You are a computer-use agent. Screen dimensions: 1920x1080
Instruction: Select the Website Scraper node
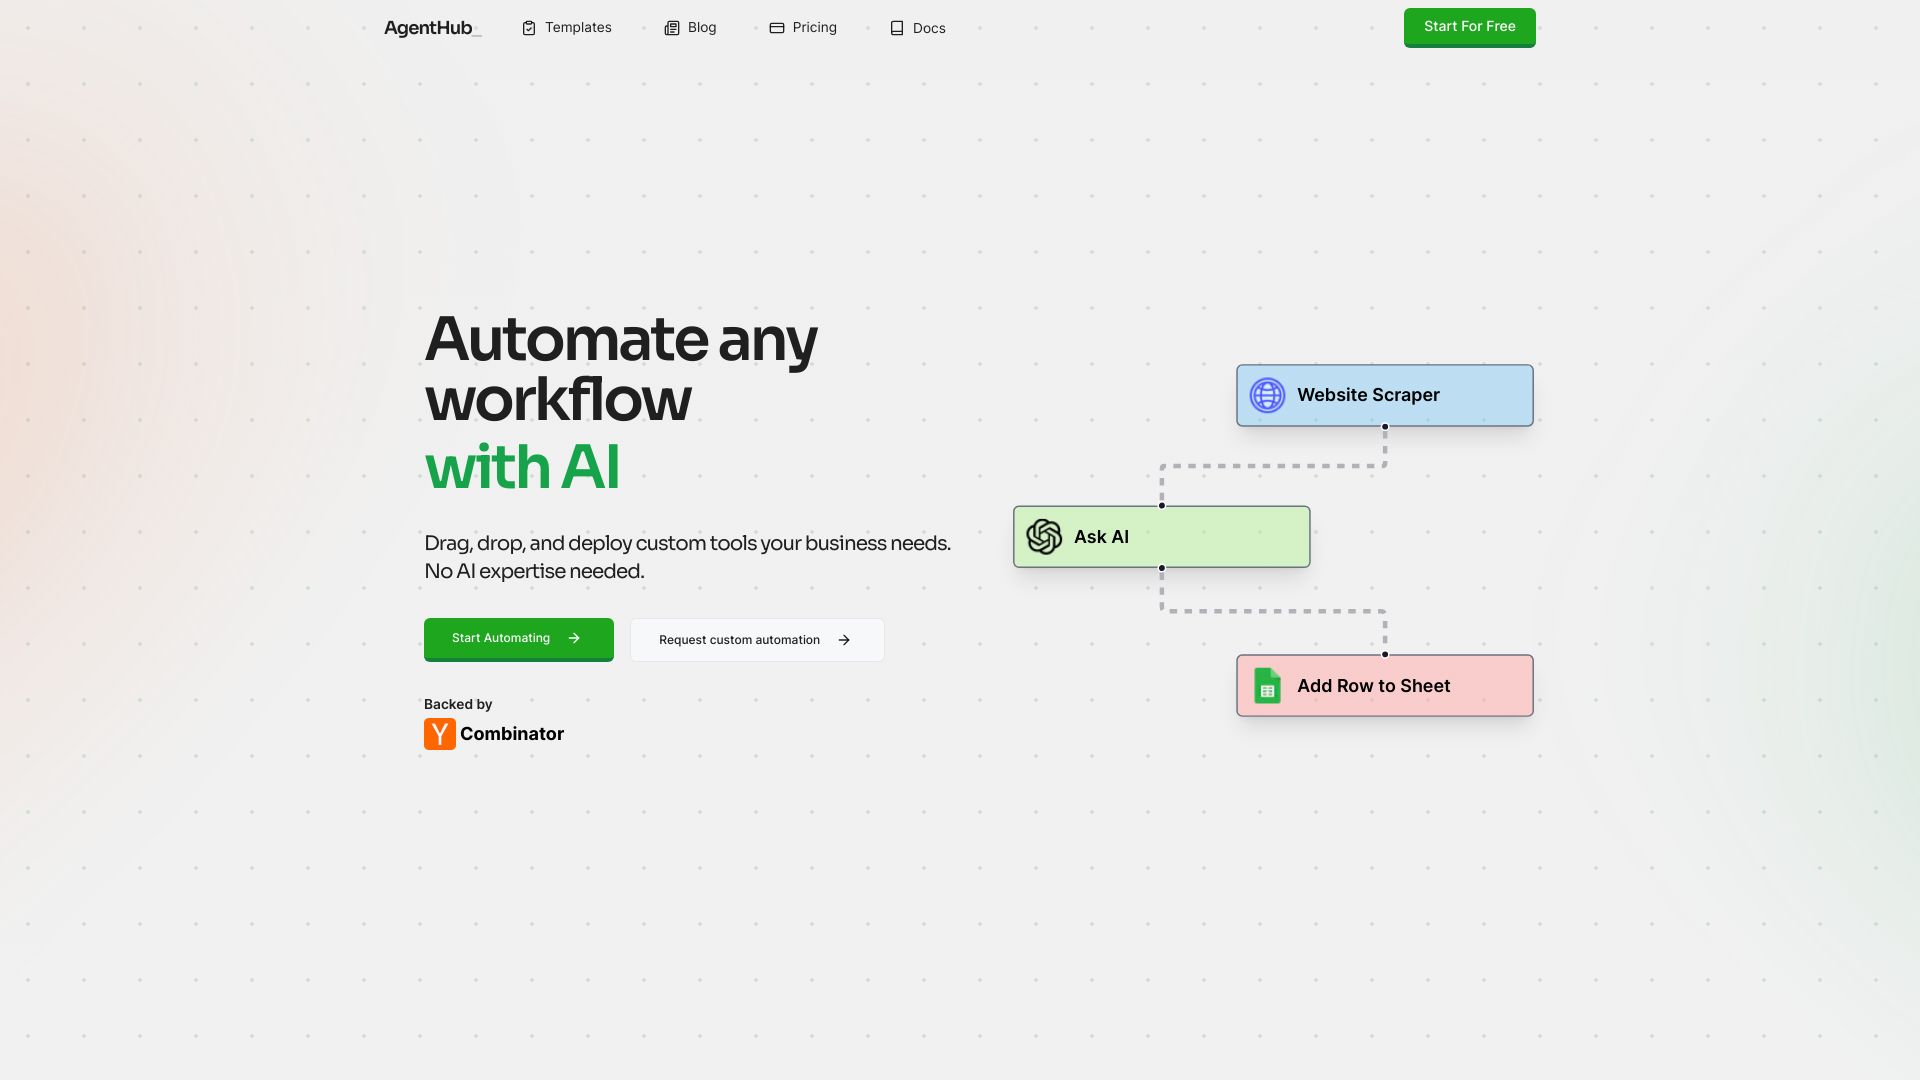tap(1384, 394)
